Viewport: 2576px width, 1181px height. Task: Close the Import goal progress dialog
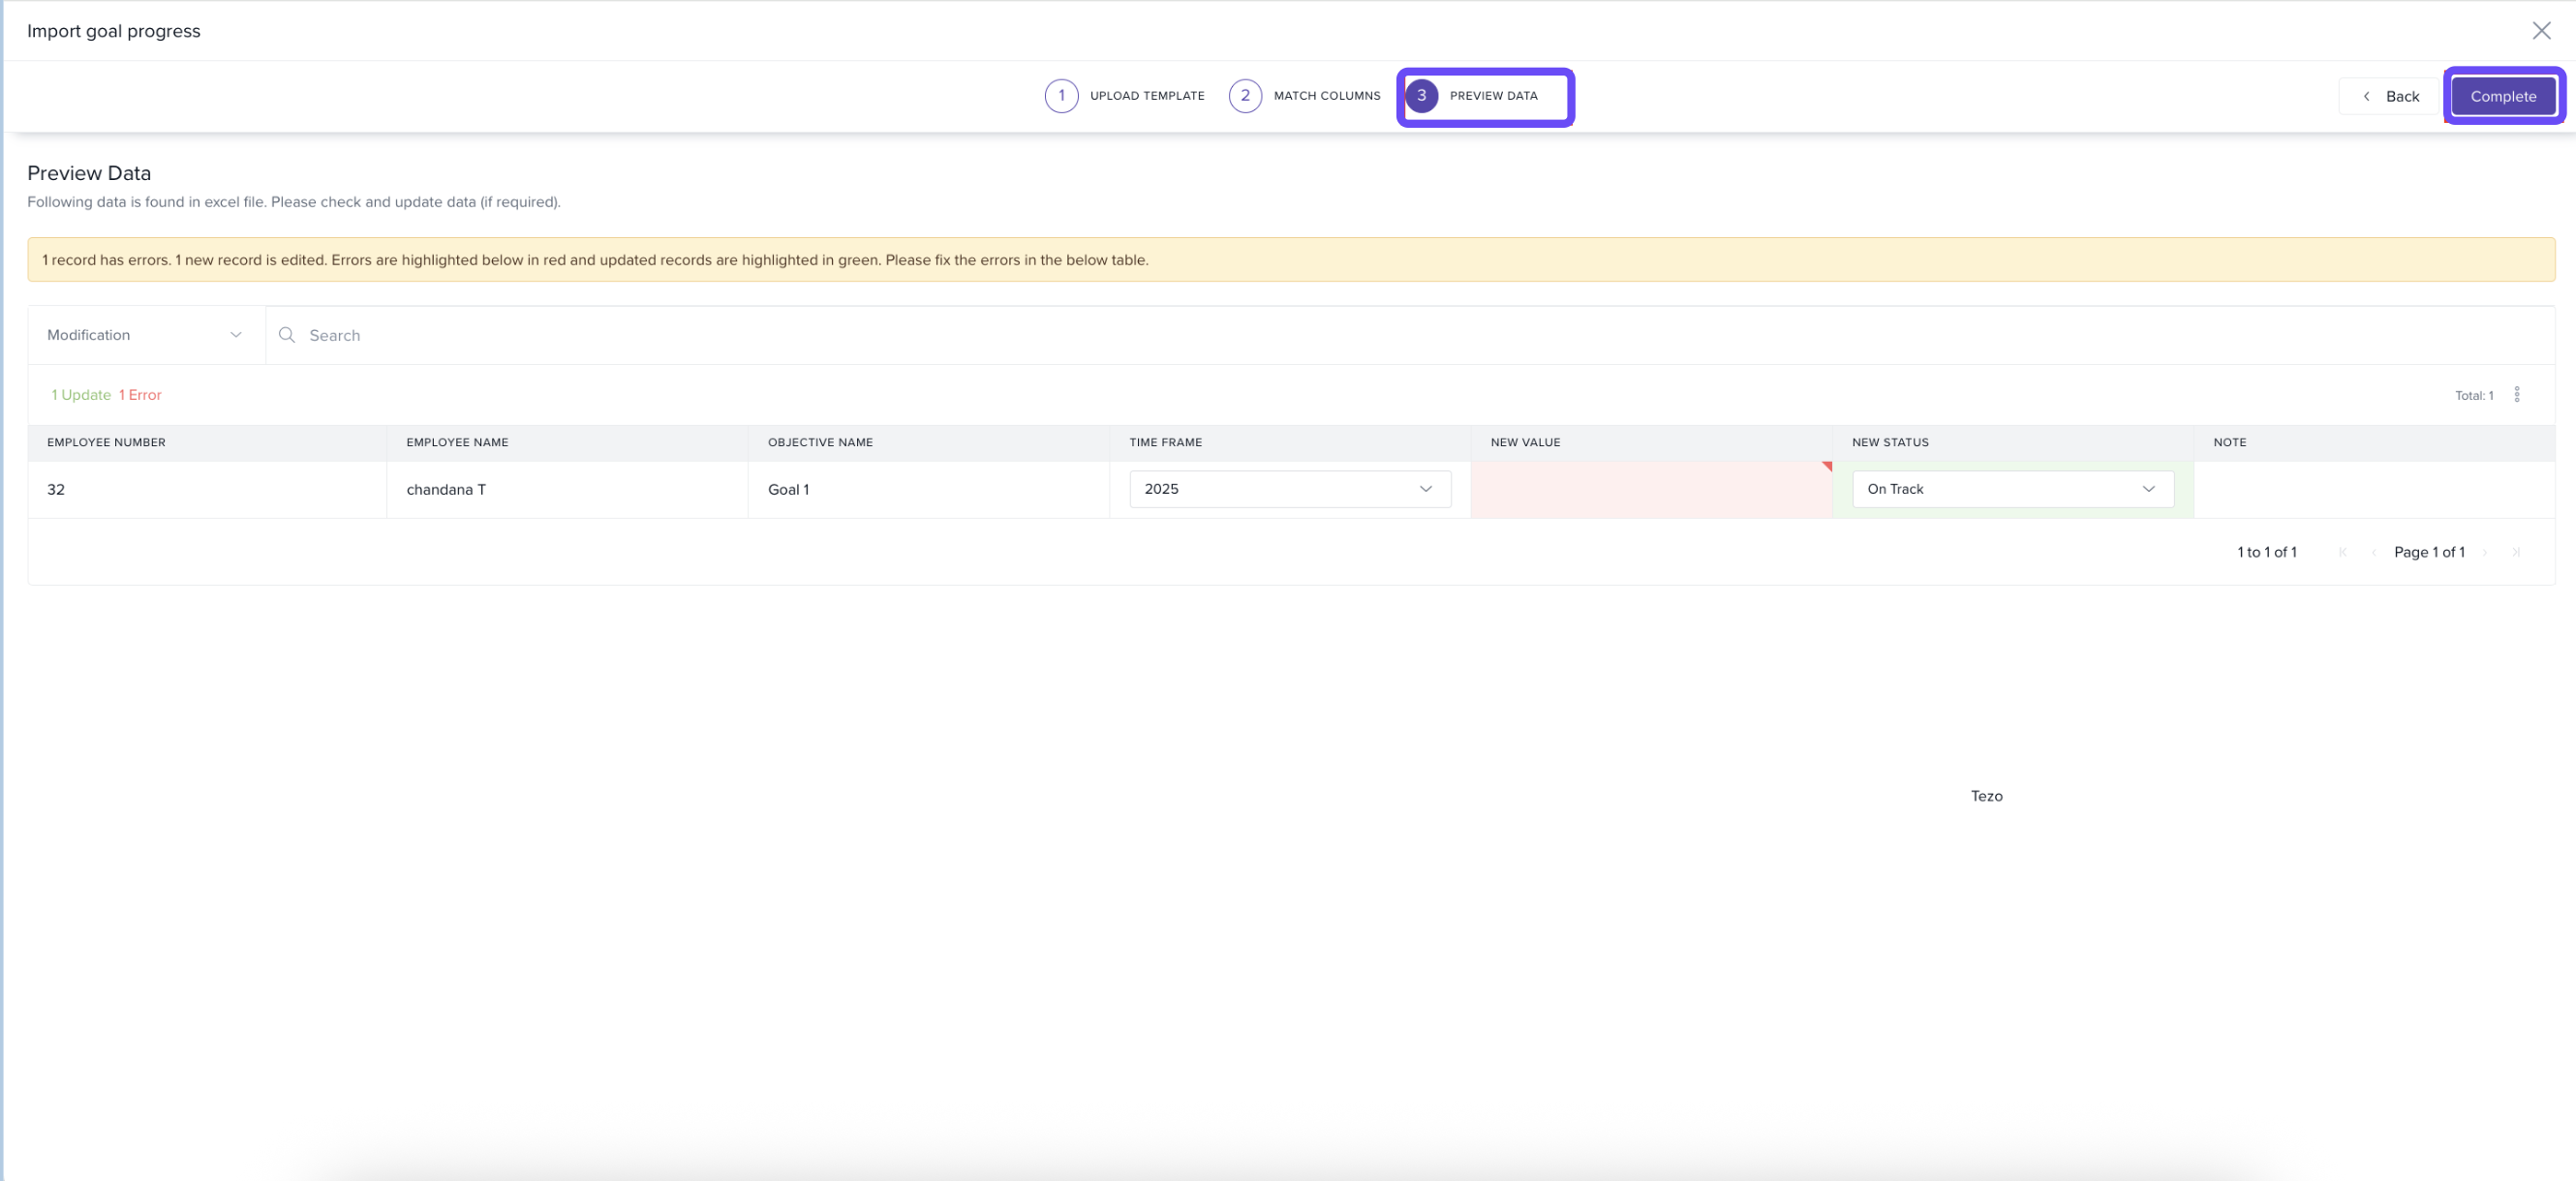click(x=2540, y=31)
